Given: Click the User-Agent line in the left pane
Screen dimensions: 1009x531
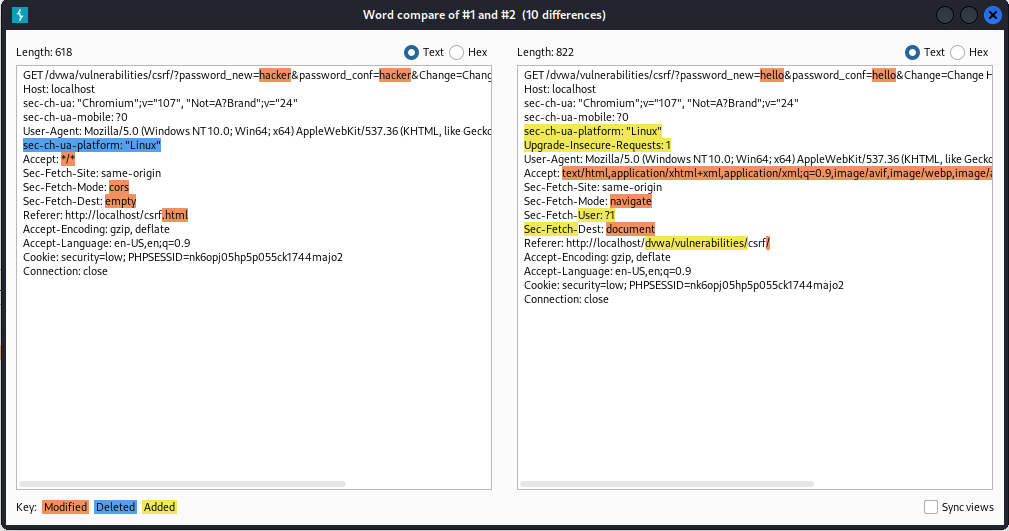Looking at the screenshot, I should (x=257, y=131).
